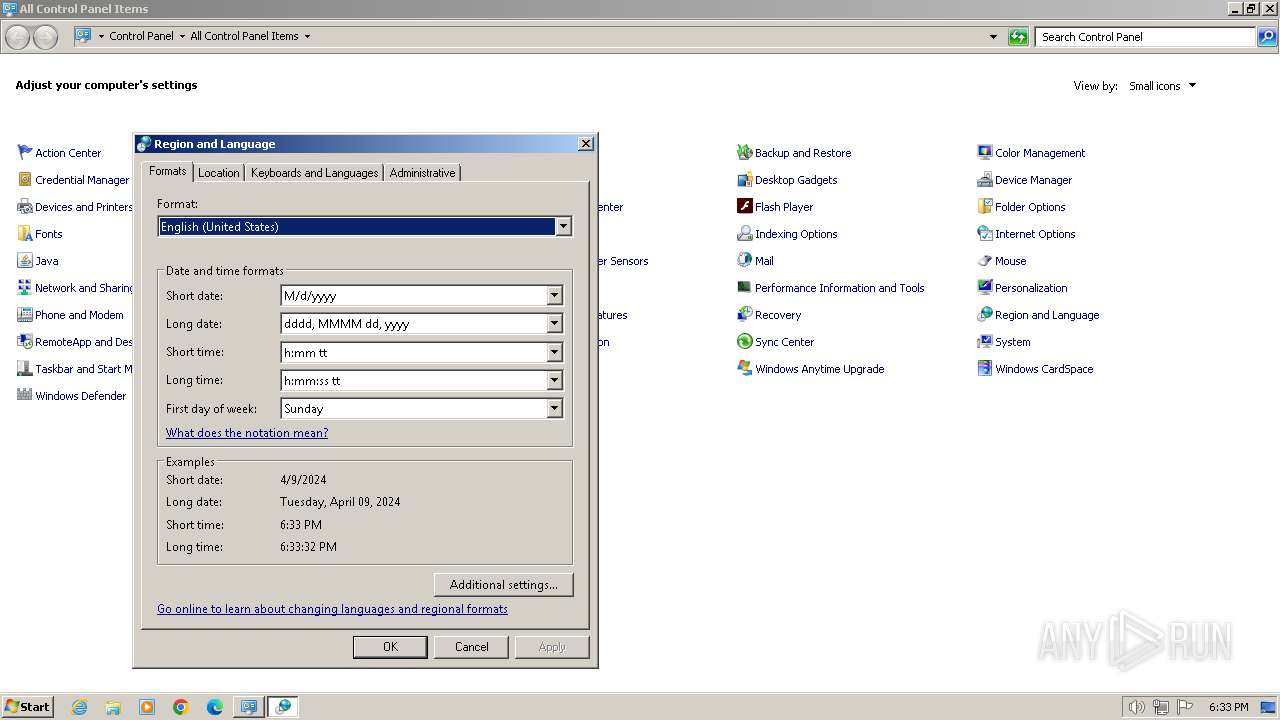The image size is (1280, 720).
Task: Click the volume icon in system tray
Action: tap(1136, 707)
